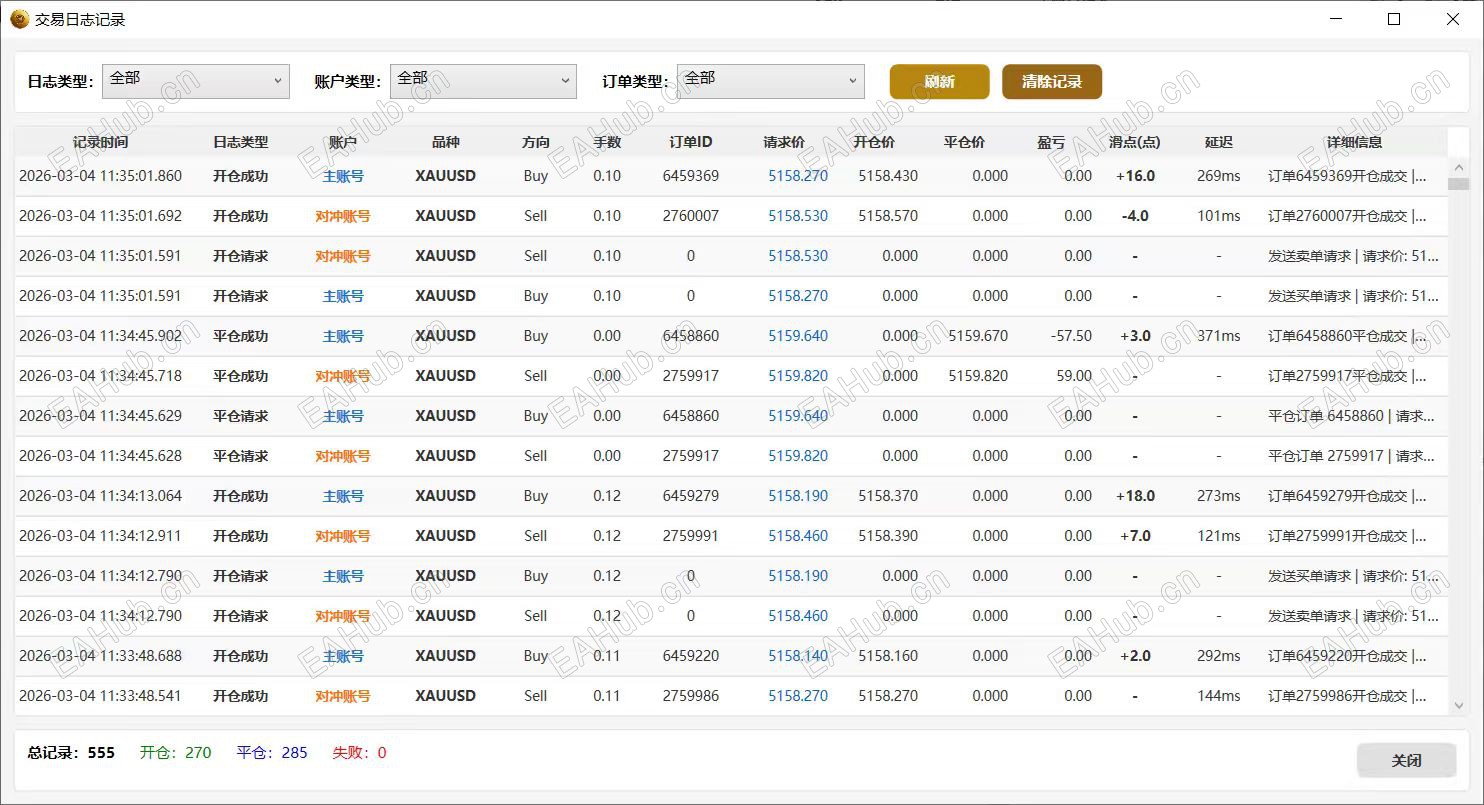Image resolution: width=1484 pixels, height=805 pixels.
Task: Select the open price 5158.570
Action: tap(888, 216)
